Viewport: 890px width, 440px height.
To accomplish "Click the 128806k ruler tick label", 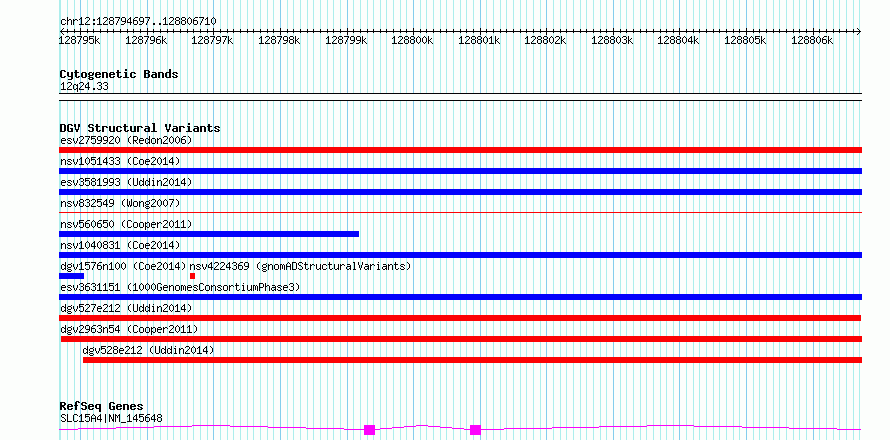I will tap(812, 40).
